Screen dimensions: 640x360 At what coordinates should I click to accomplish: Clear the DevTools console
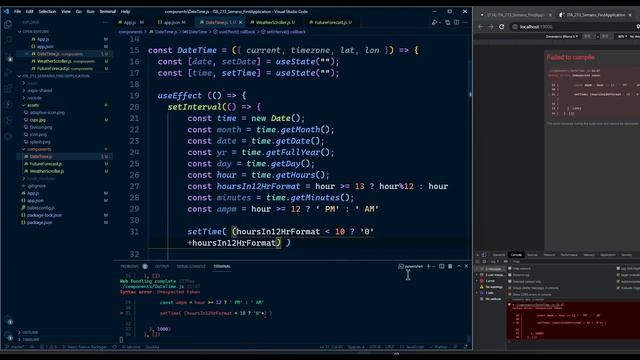point(484,261)
